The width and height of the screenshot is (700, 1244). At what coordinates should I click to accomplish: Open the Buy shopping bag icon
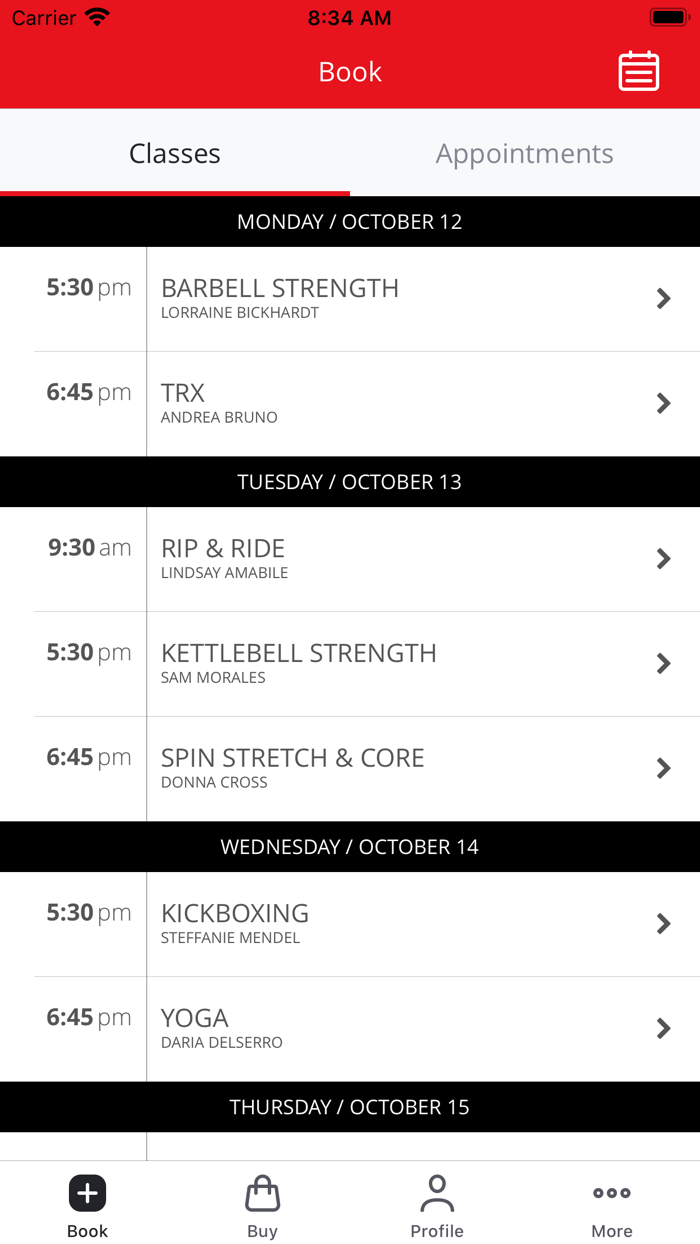tap(262, 1192)
